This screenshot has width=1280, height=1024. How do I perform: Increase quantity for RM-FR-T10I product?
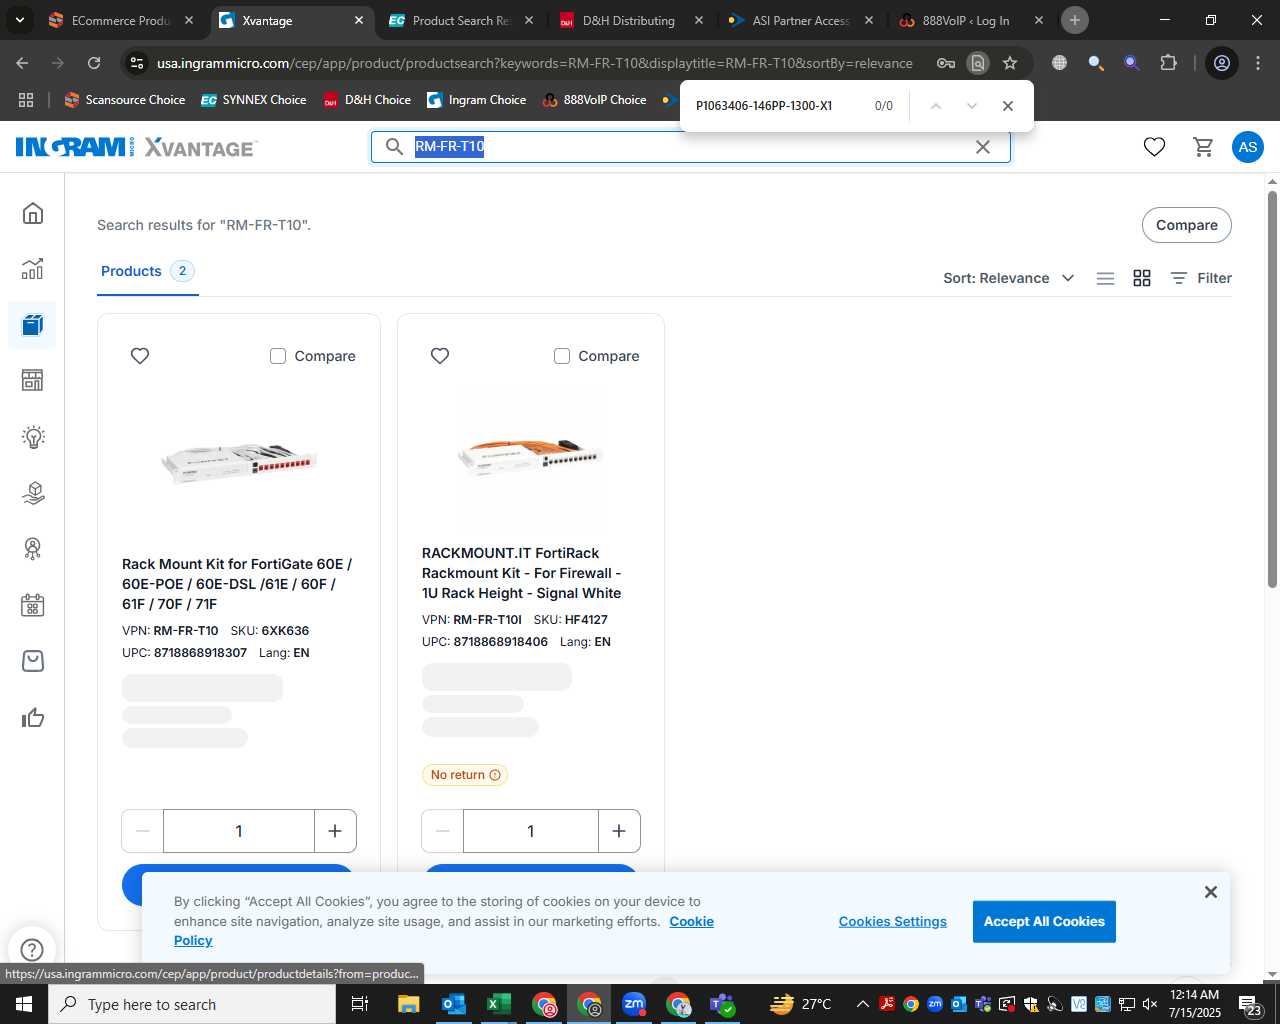click(619, 831)
